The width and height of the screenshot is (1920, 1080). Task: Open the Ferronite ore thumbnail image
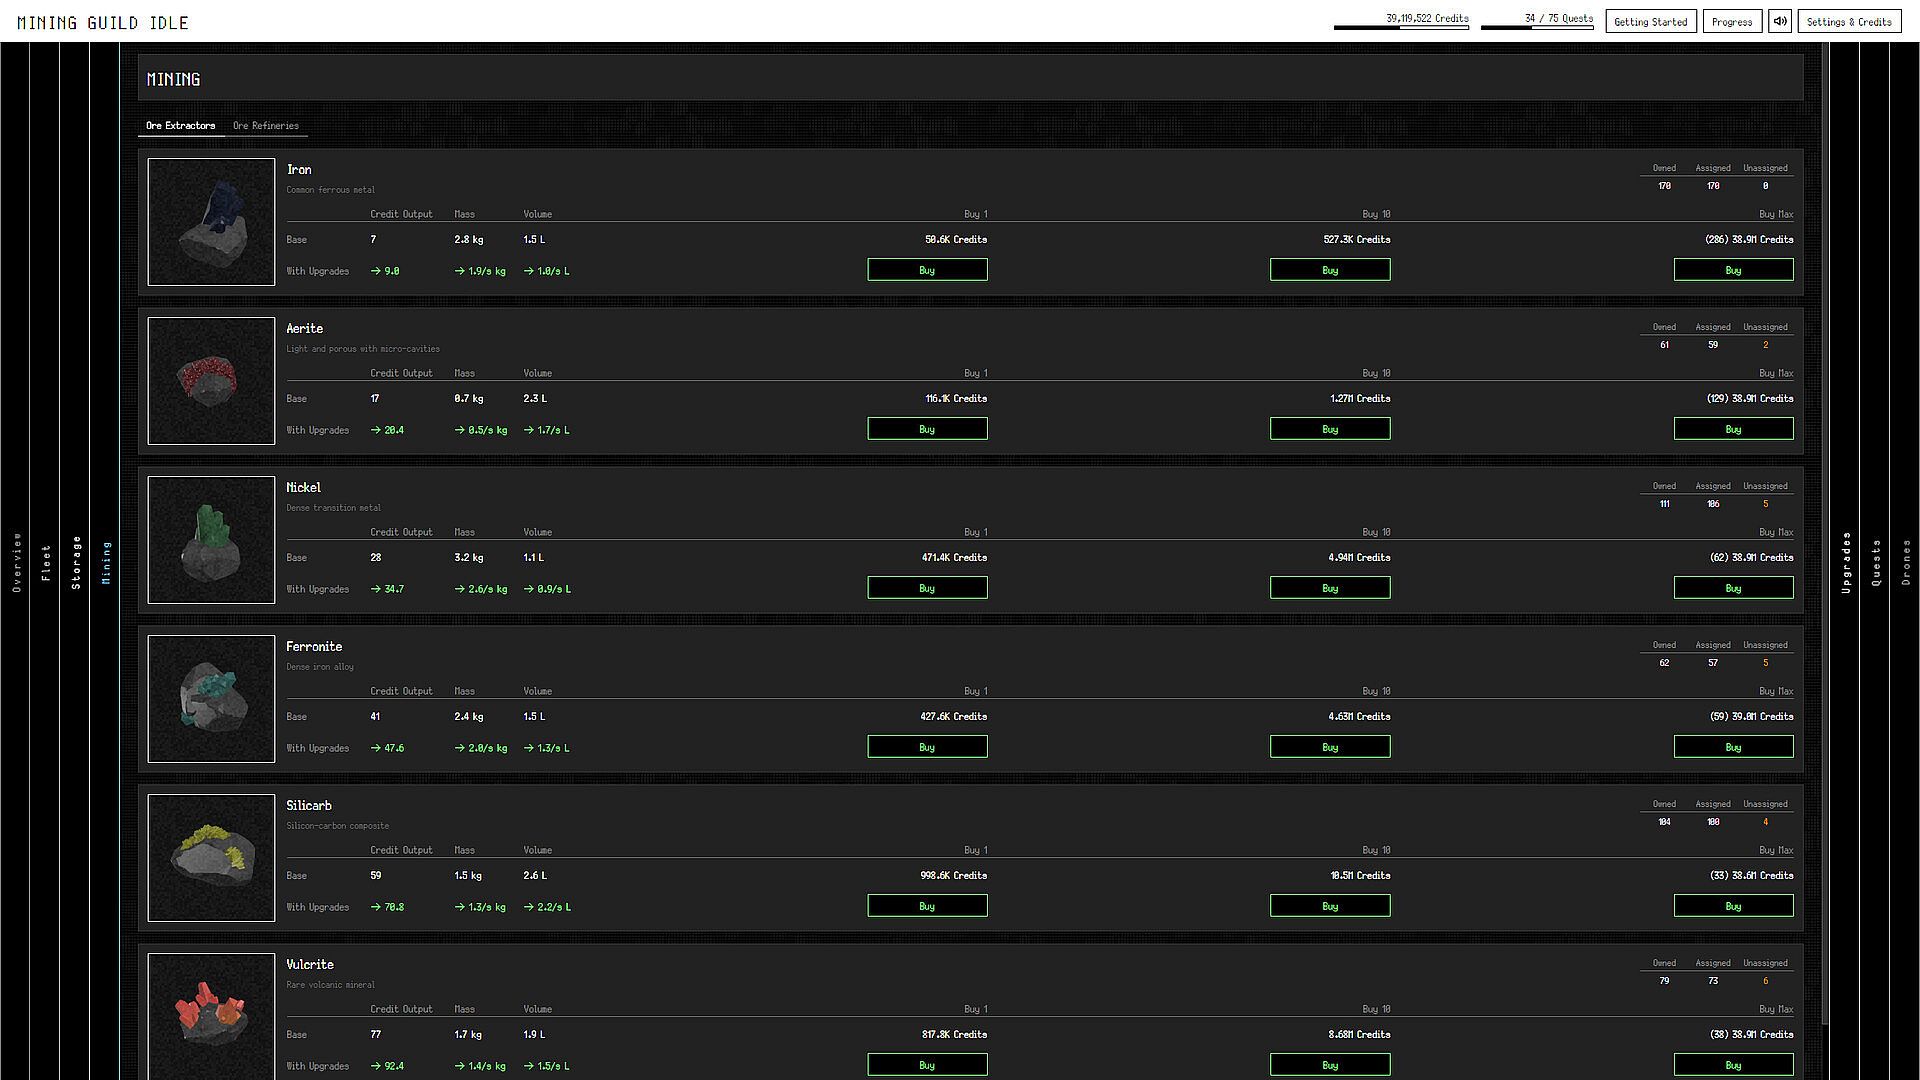211,699
